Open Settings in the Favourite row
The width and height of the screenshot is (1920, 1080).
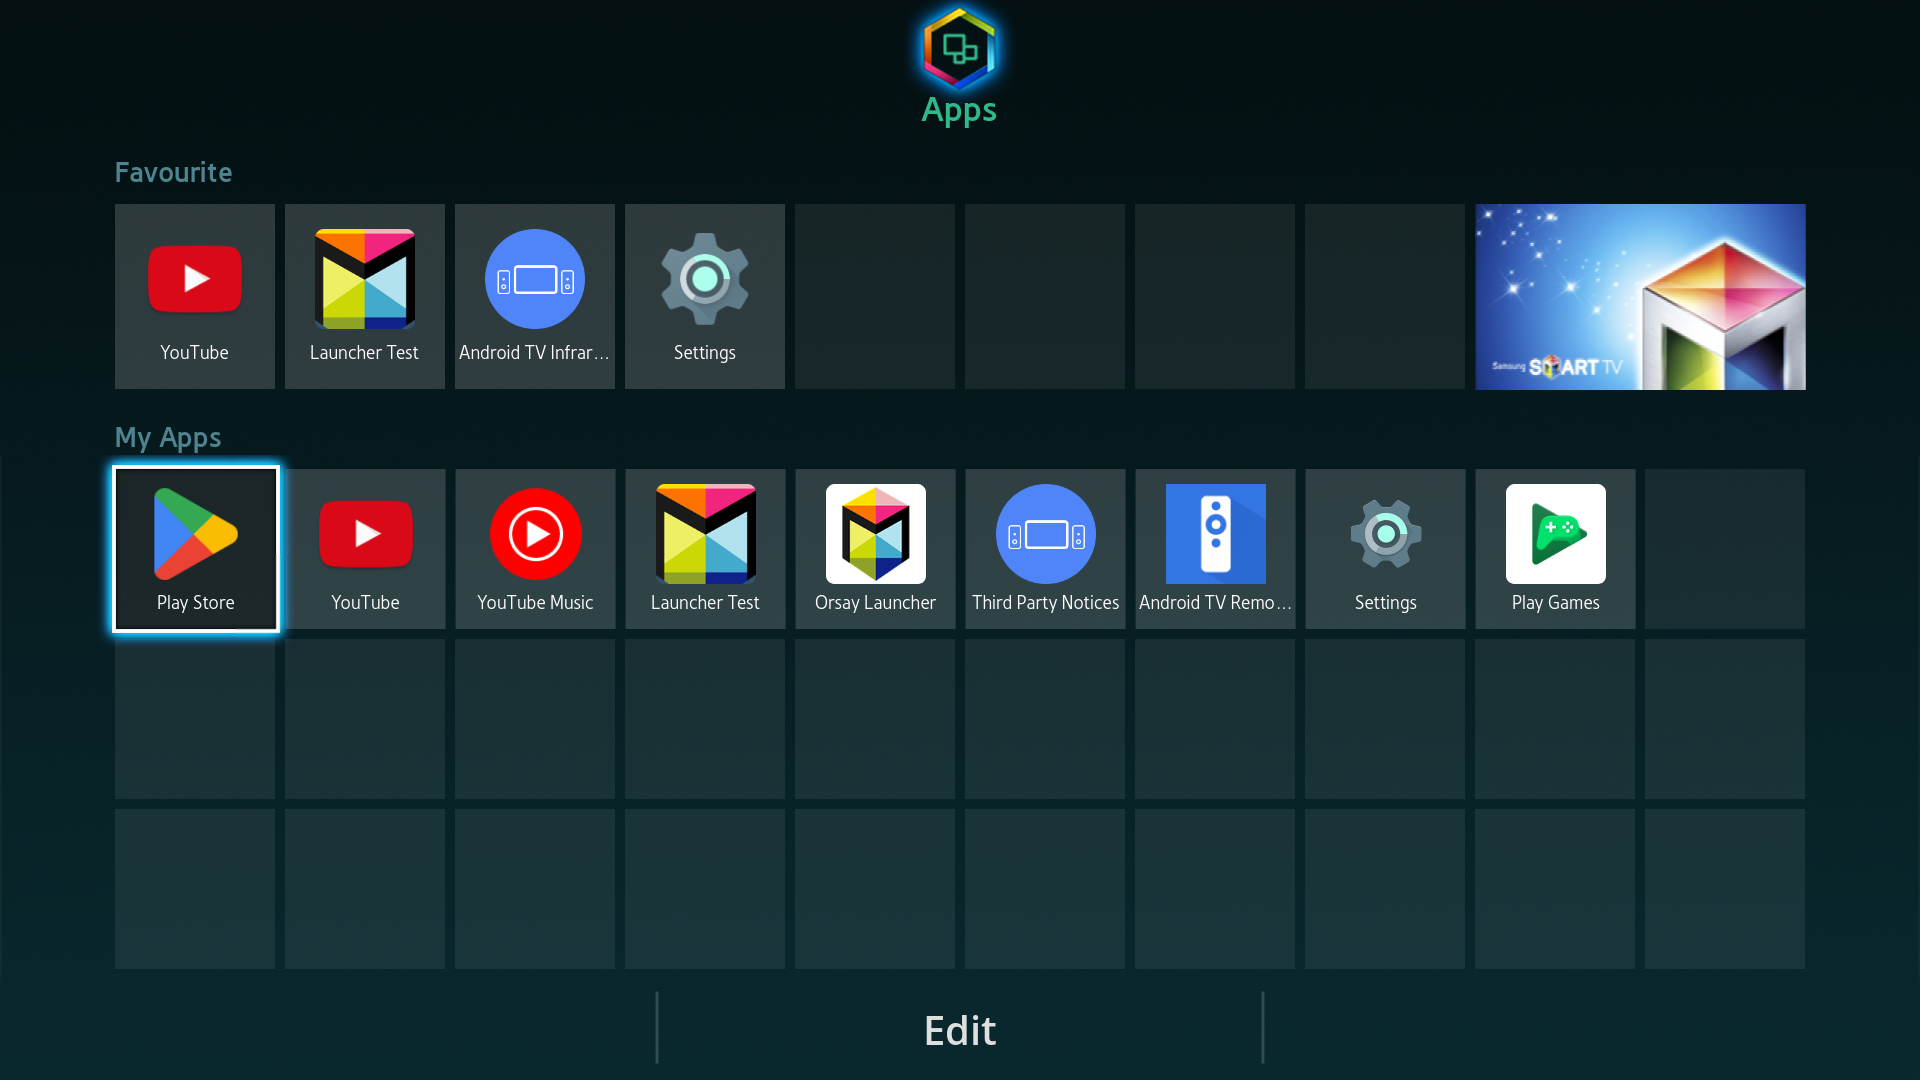pyautogui.click(x=705, y=297)
